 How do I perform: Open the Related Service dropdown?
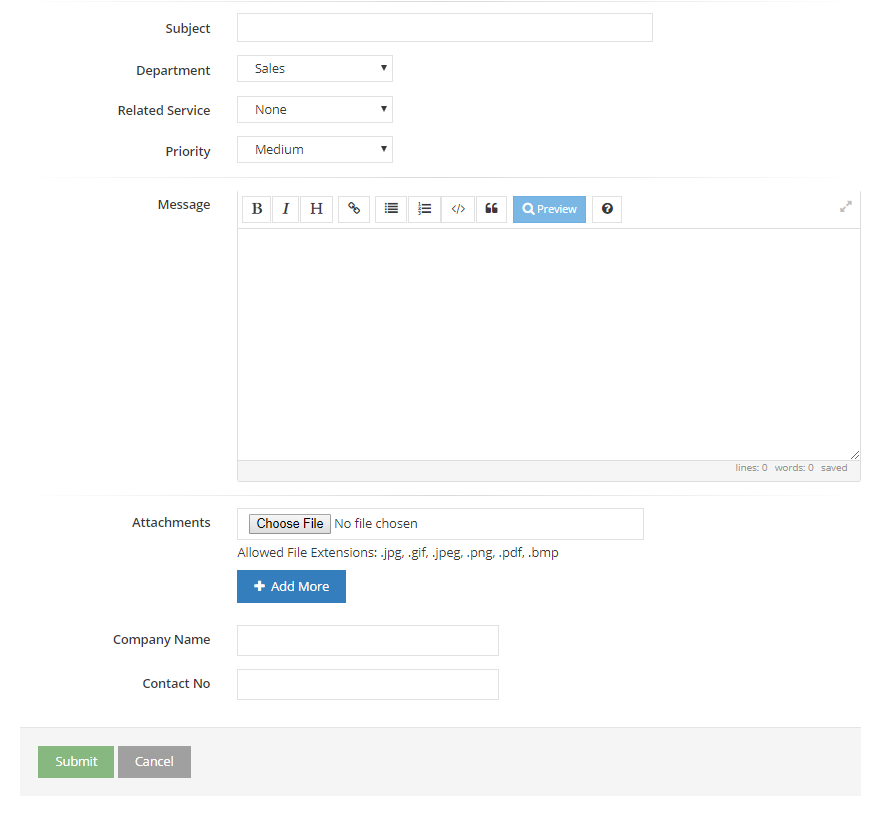(x=314, y=109)
